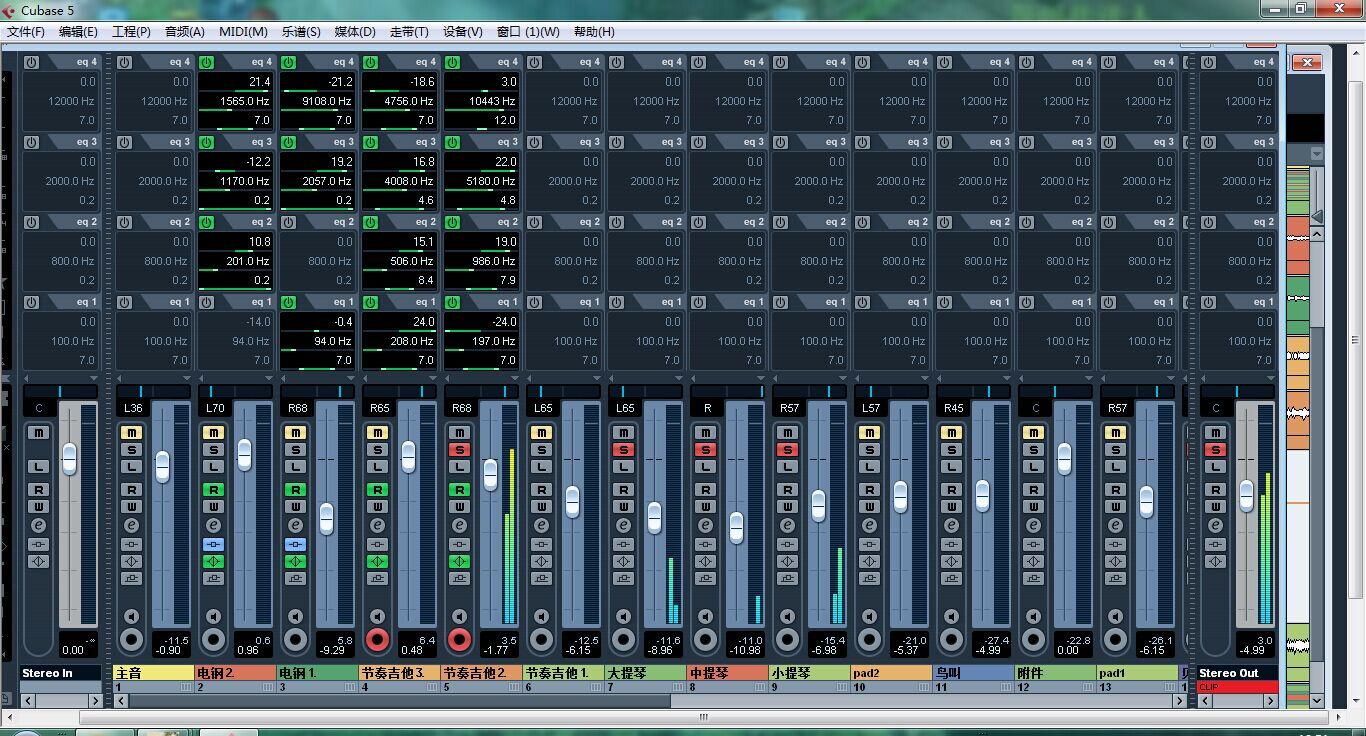Click the Stereo Out volume fader handle

pos(1246,495)
